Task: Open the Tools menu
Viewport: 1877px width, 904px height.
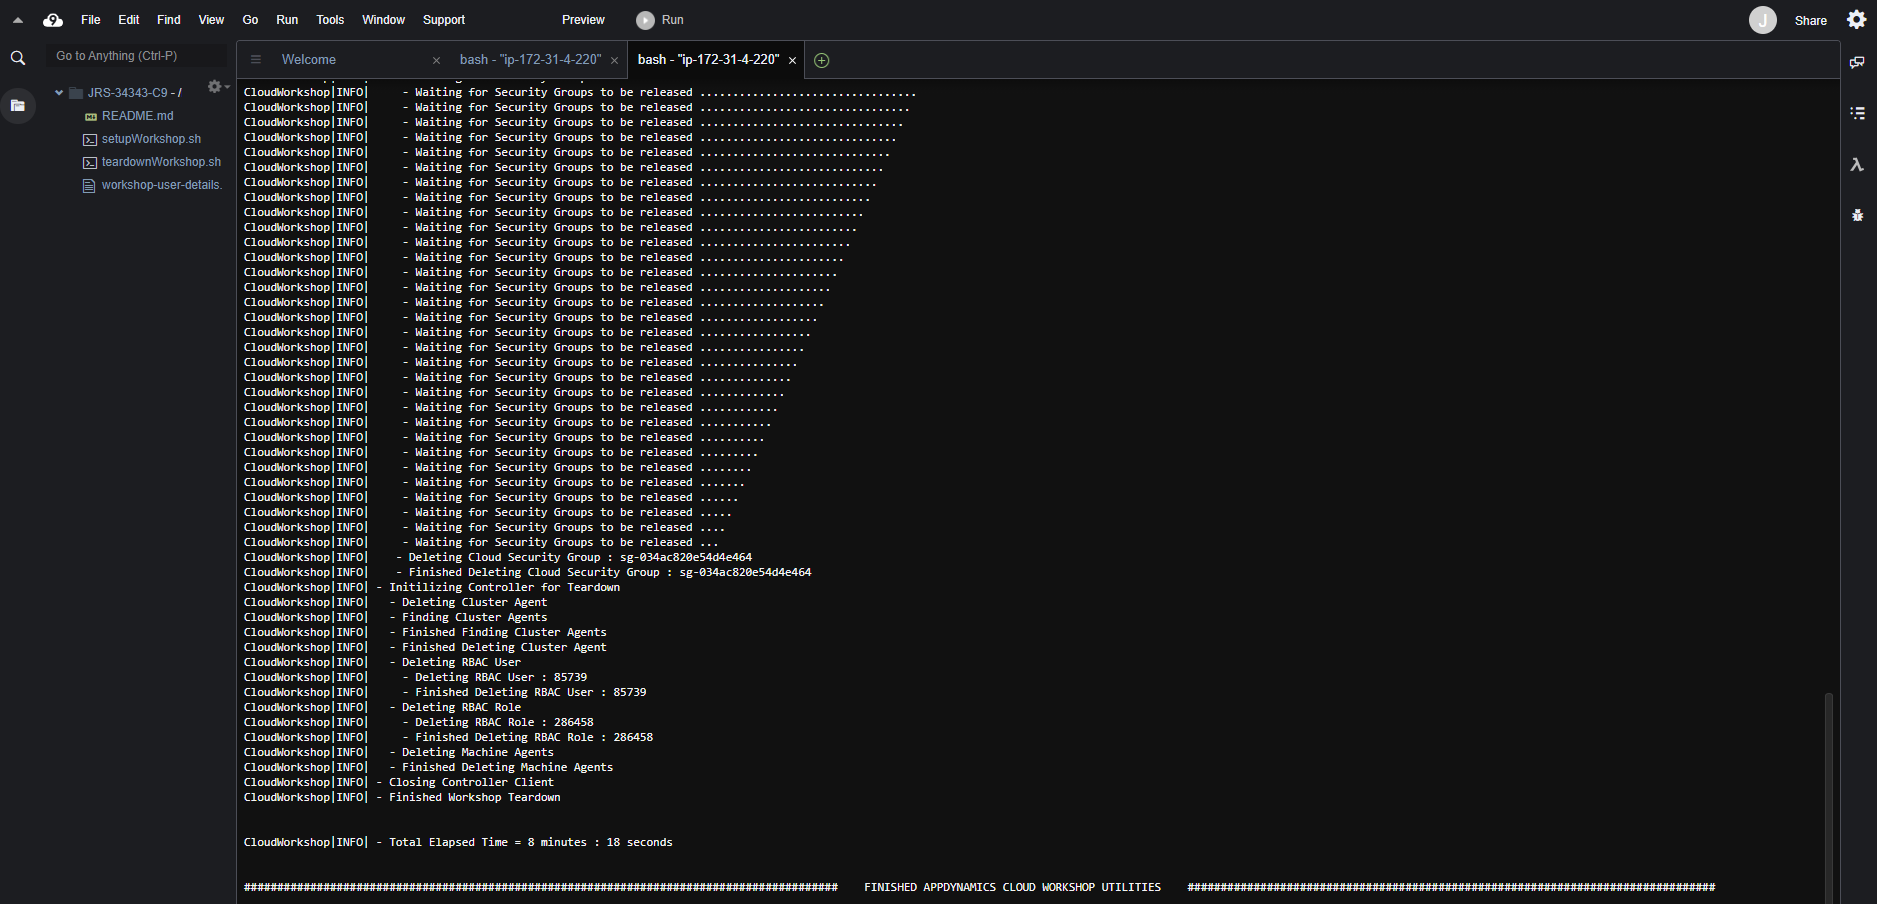Action: (330, 20)
